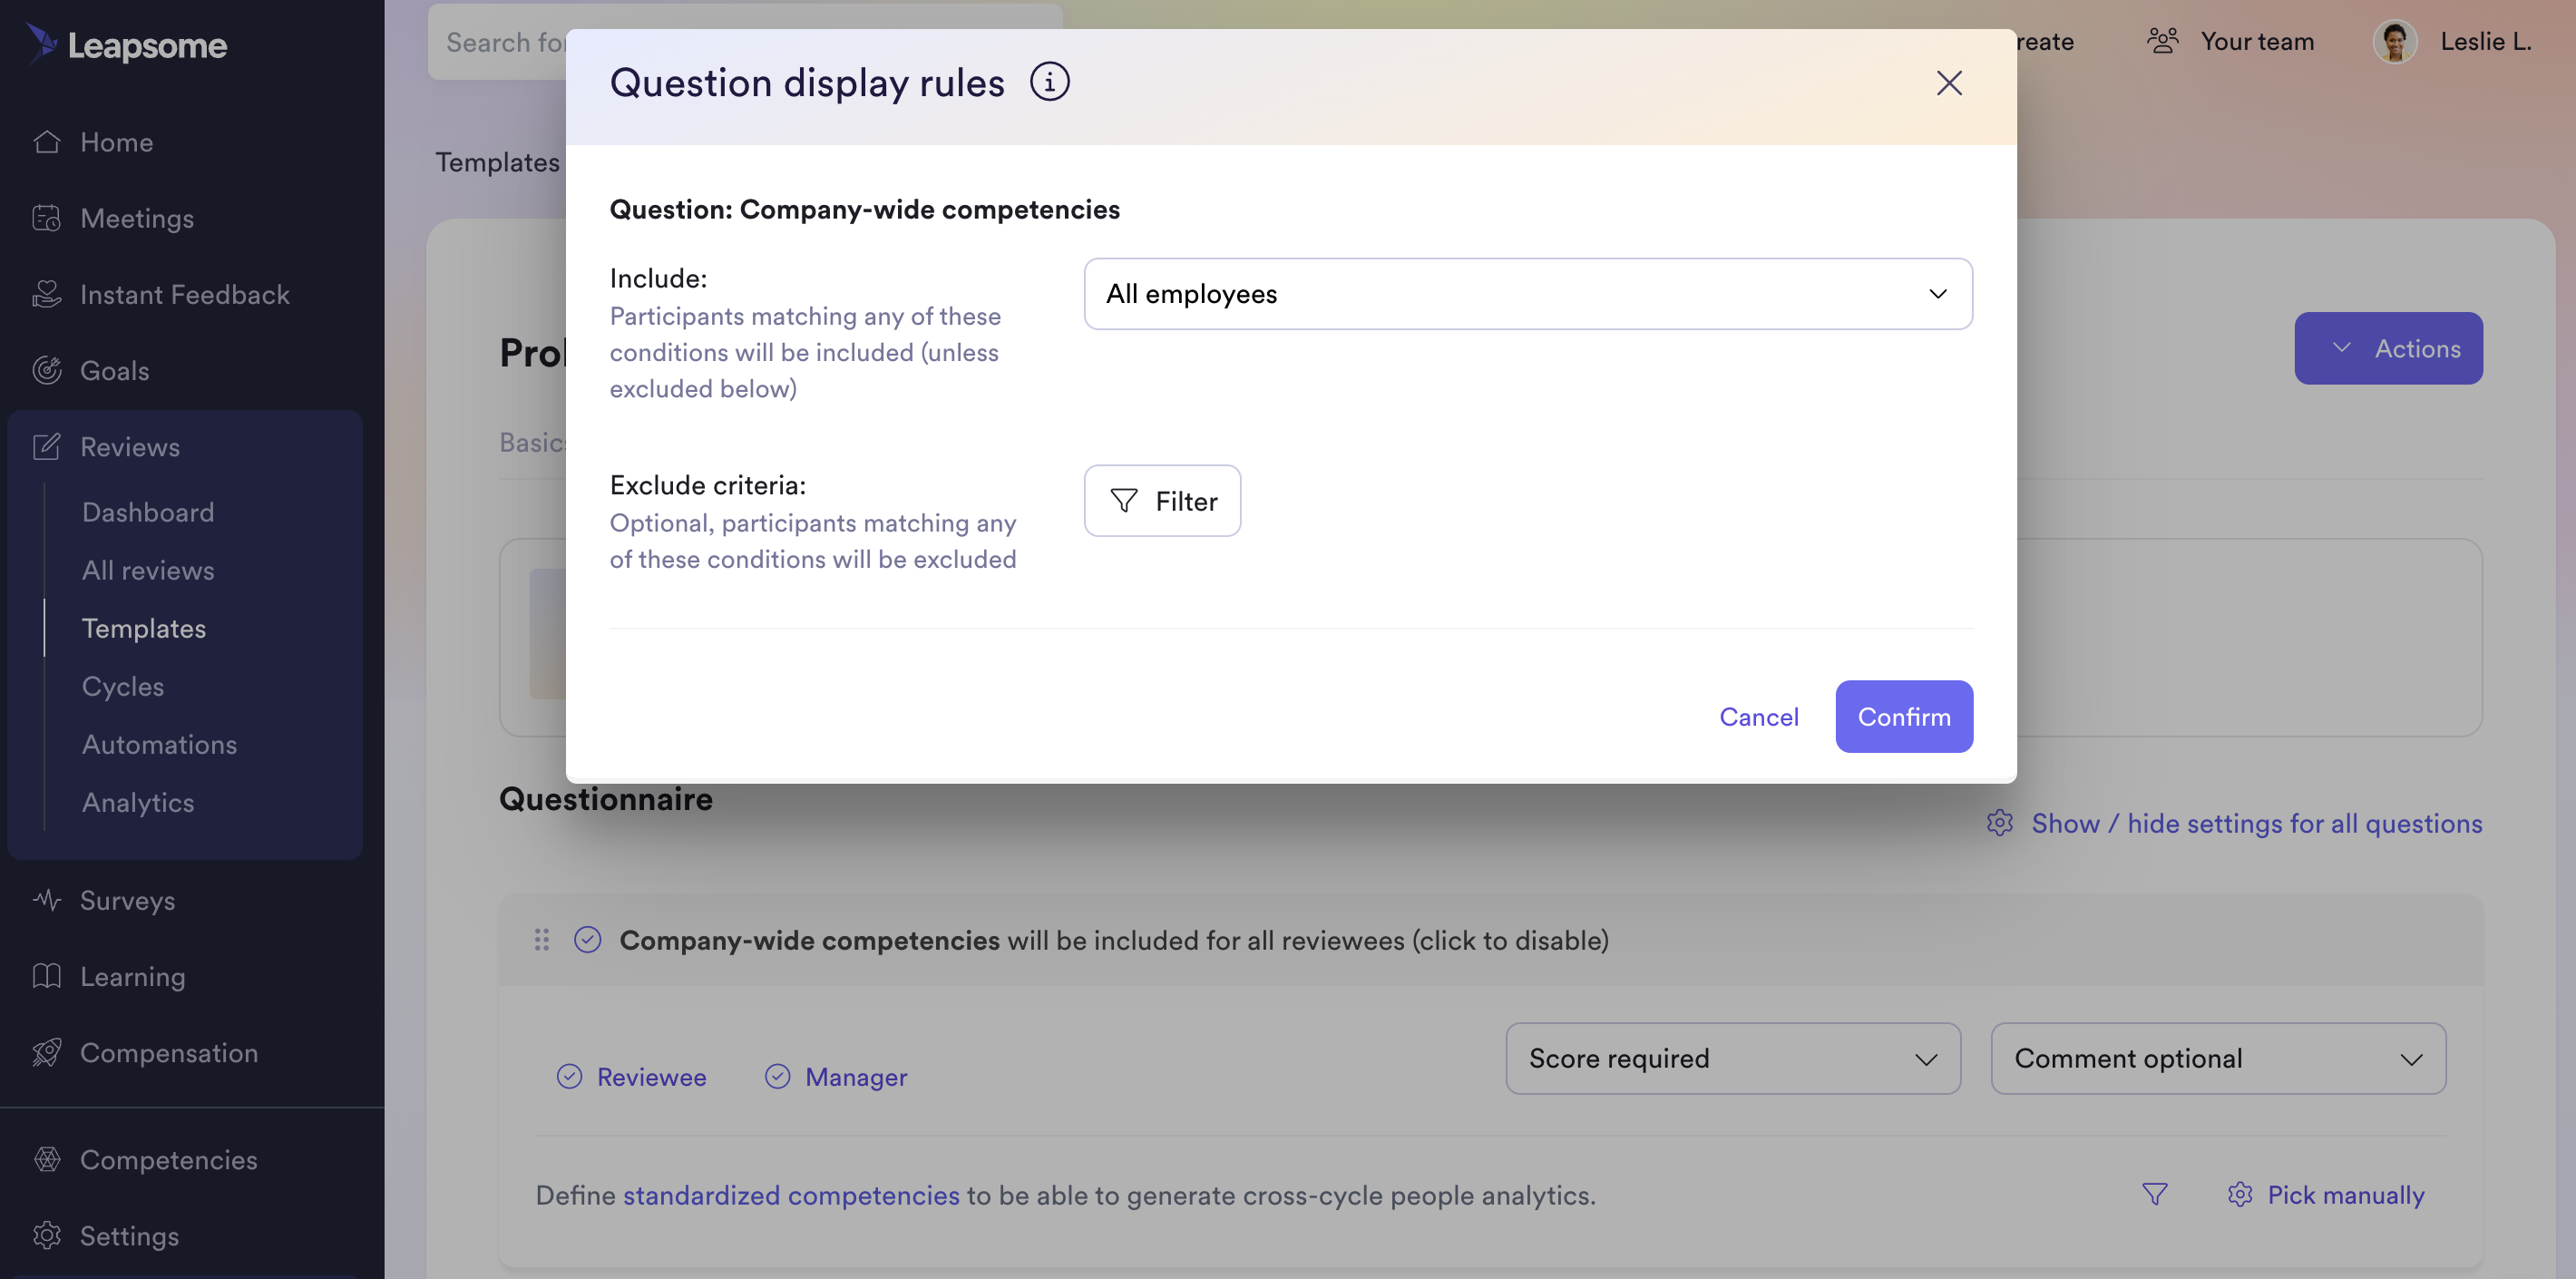
Task: Open All reviews under Reviews
Action: 148,570
